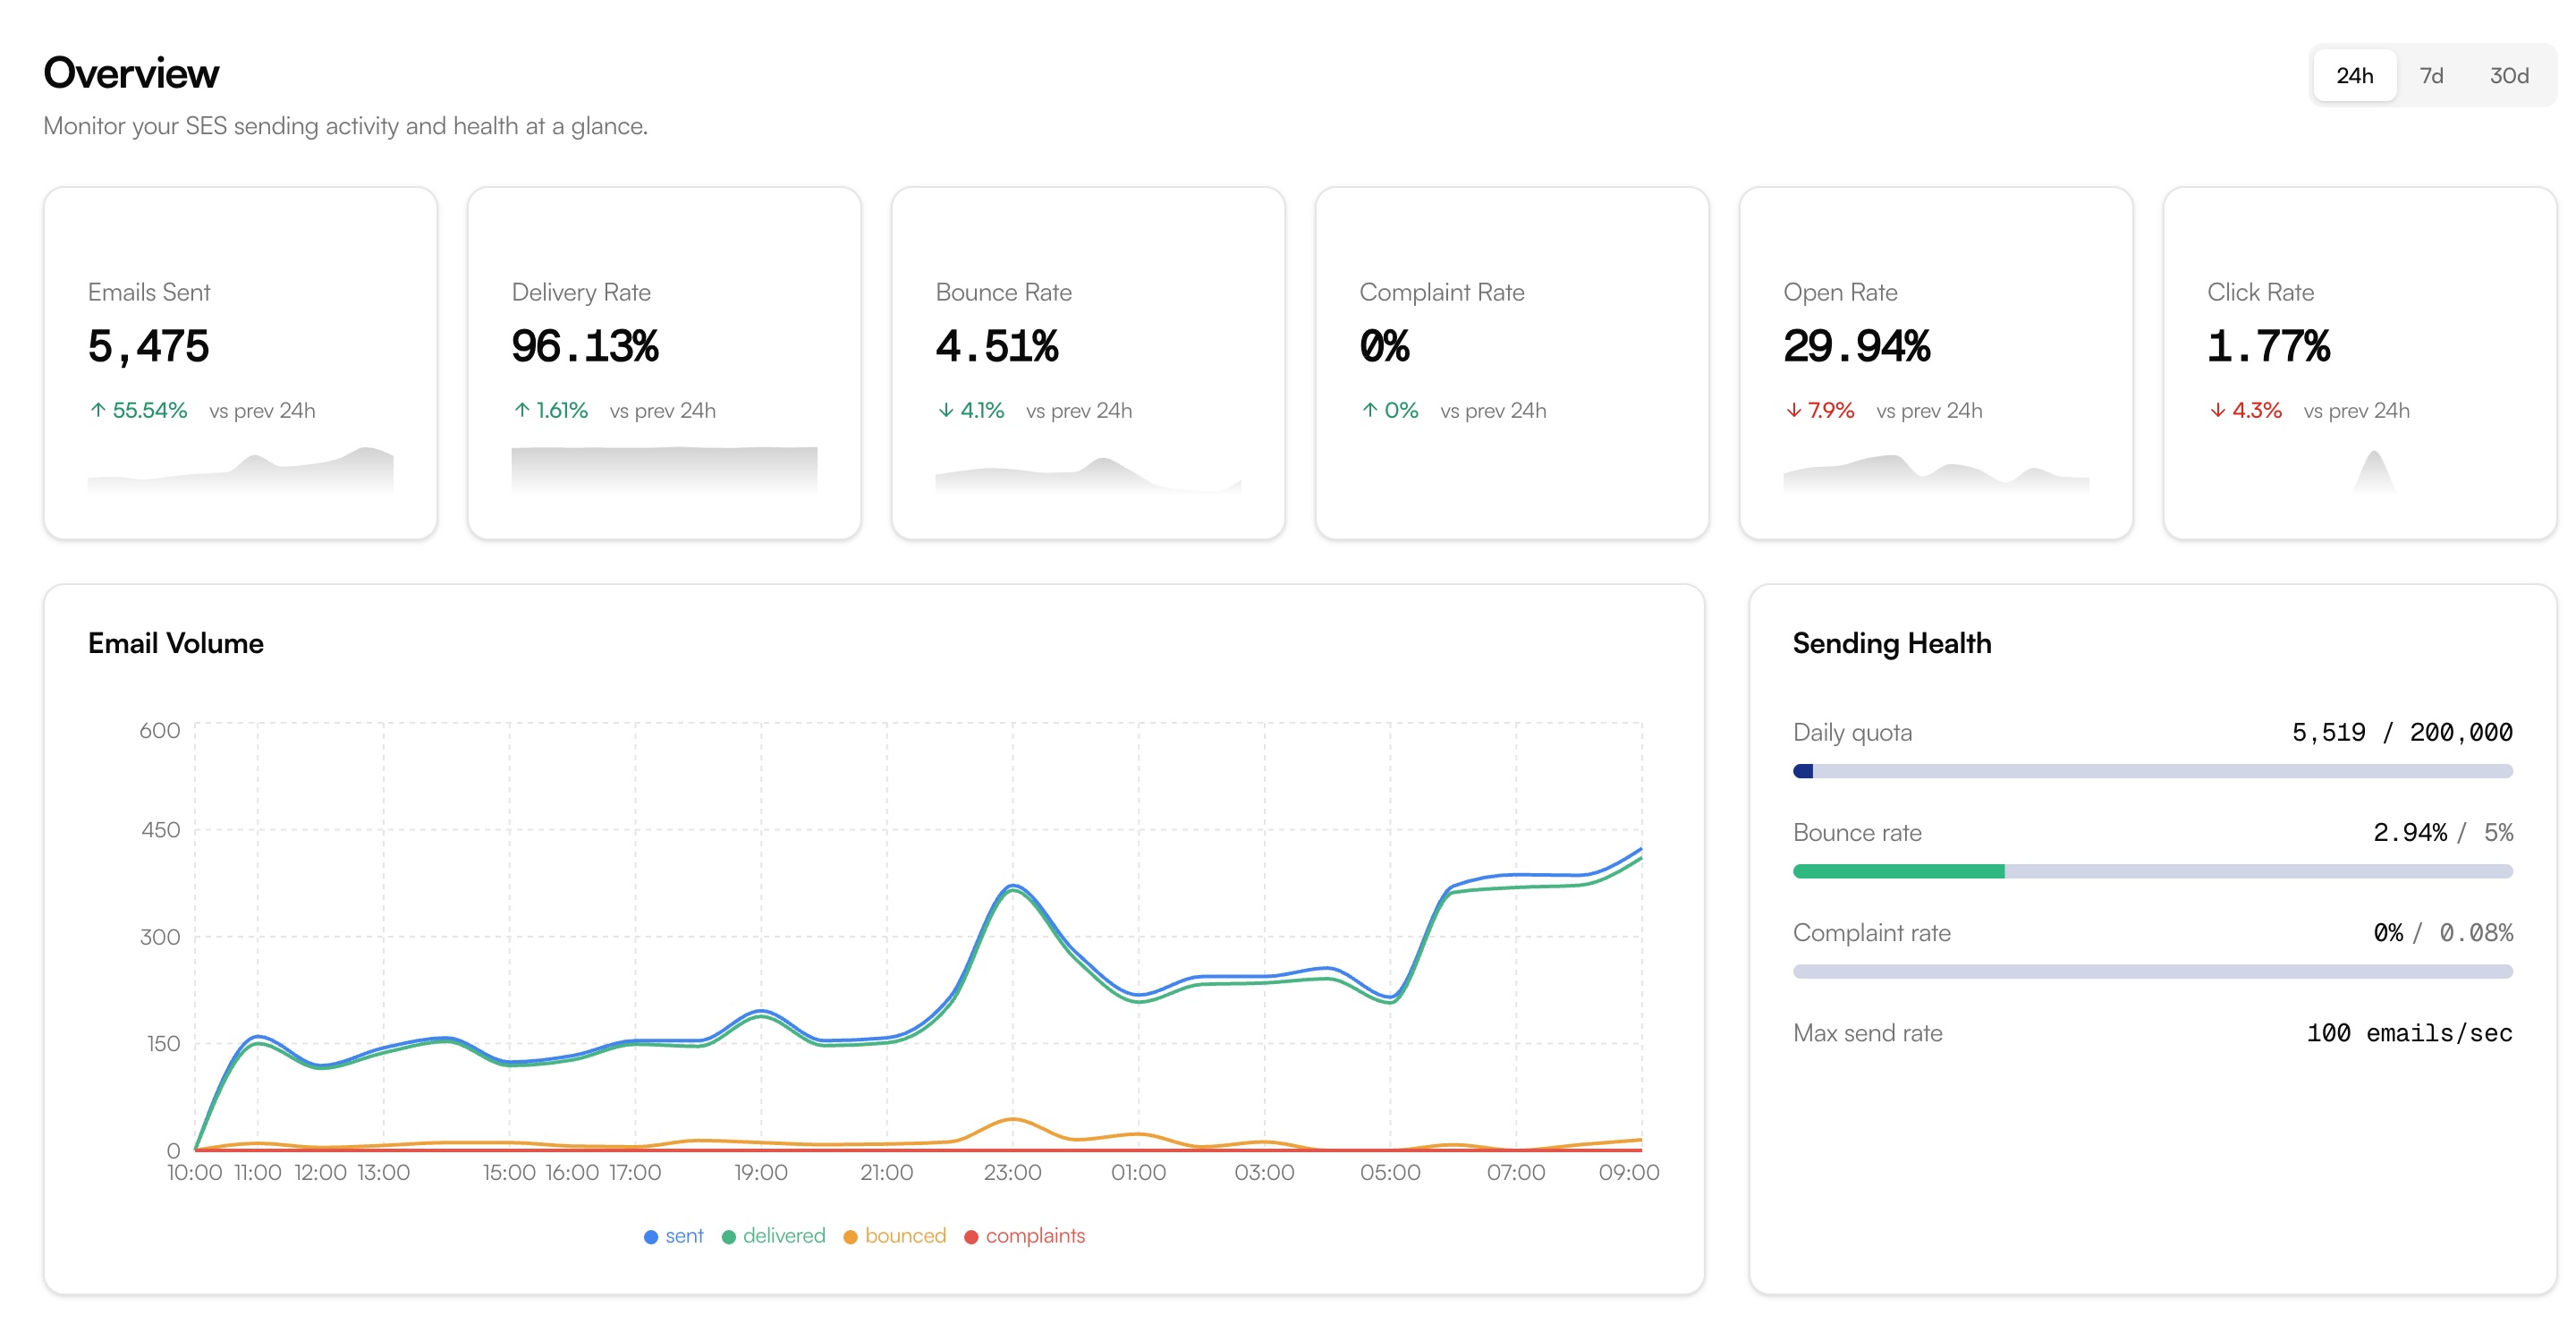Click the 7.9% open rate change
Viewport: 2576px width, 1324px height.
point(1820,410)
